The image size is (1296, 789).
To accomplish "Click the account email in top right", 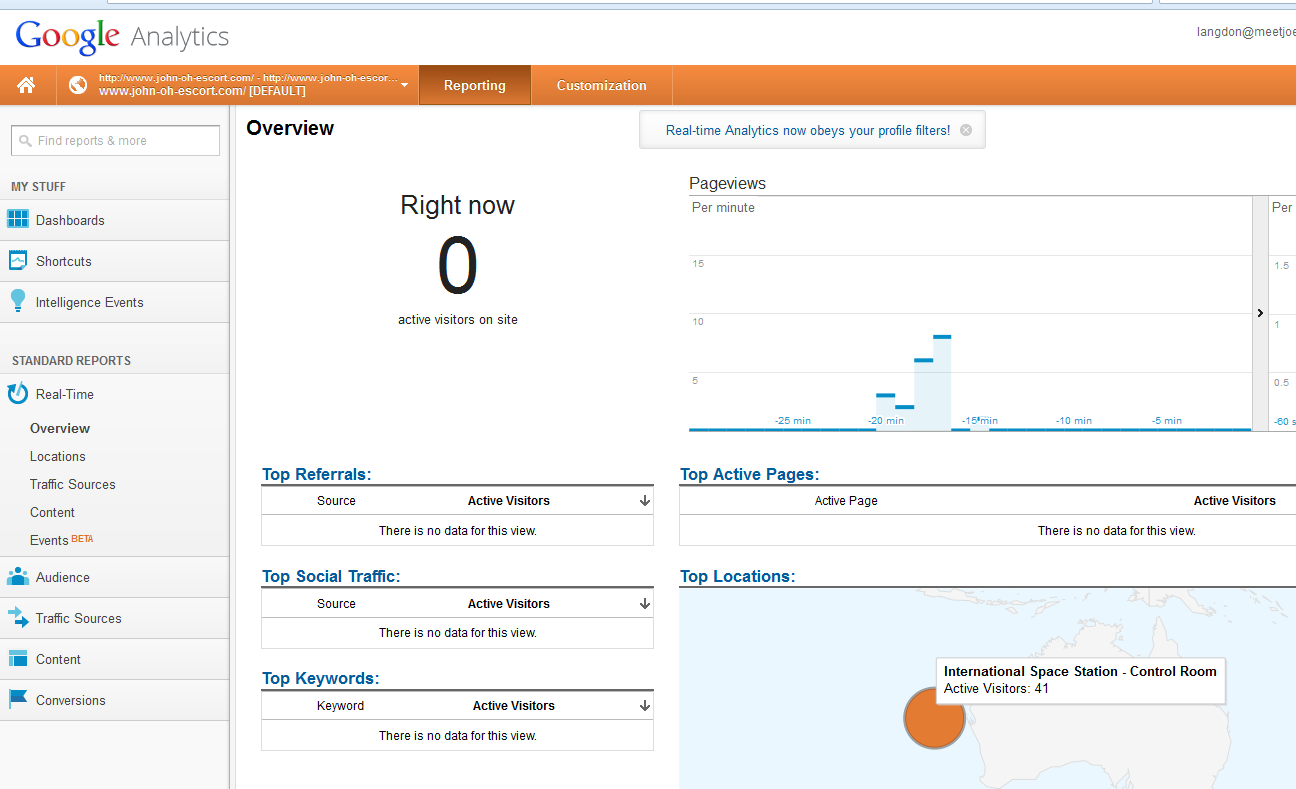I will tap(1246, 31).
